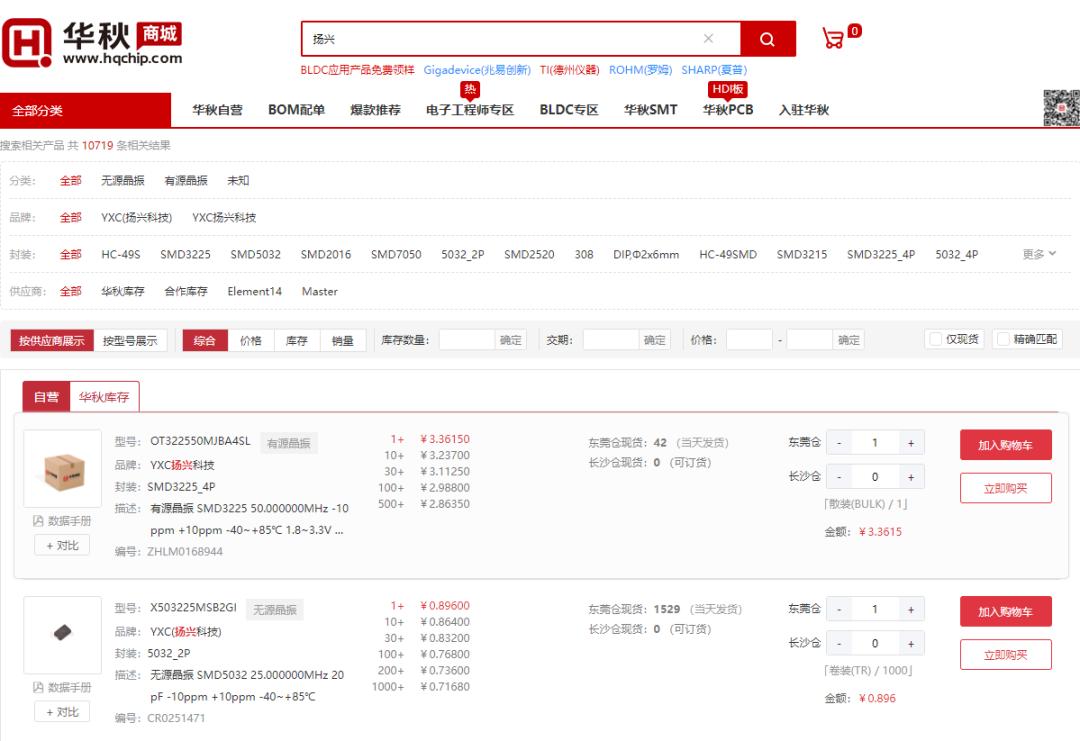Screen dimensions: 1080x741
Task: Confirm the 库存数量 filter
Action: 510,340
